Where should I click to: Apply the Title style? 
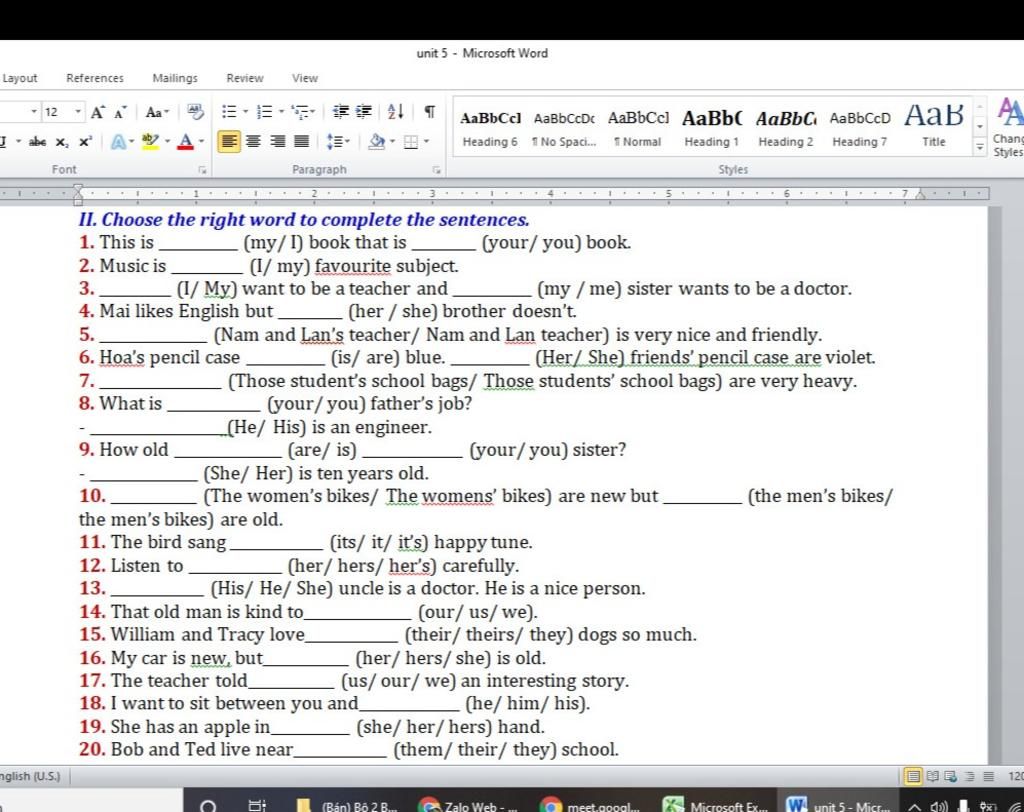click(x=934, y=128)
